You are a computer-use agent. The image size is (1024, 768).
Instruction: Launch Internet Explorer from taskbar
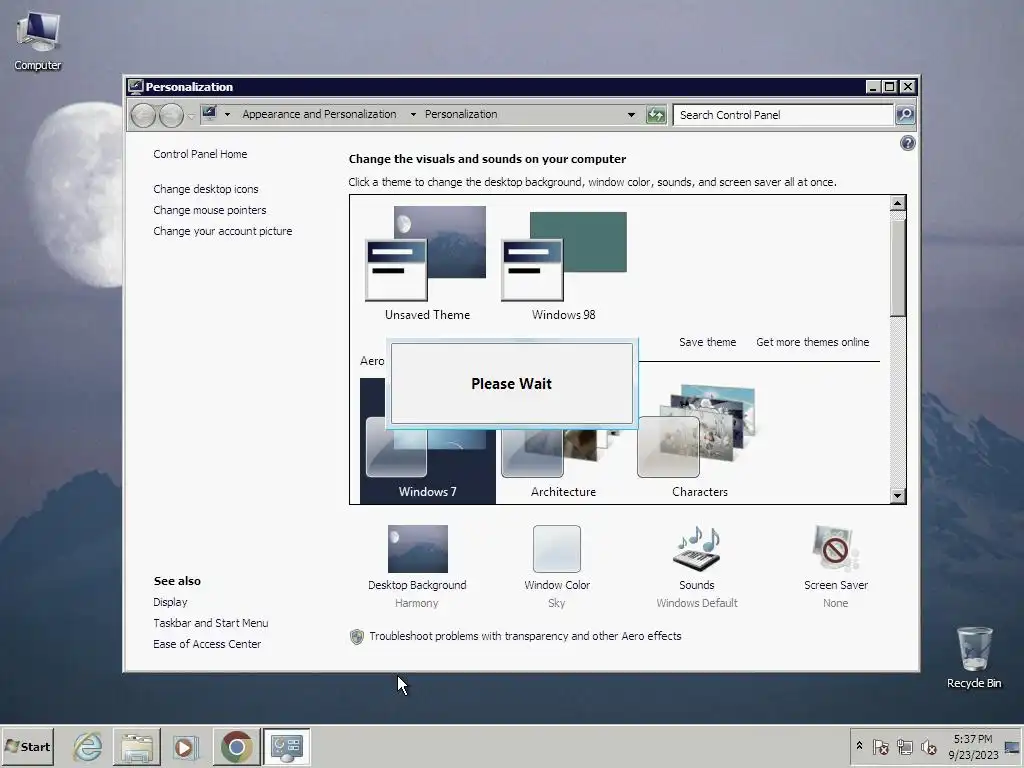(88, 746)
